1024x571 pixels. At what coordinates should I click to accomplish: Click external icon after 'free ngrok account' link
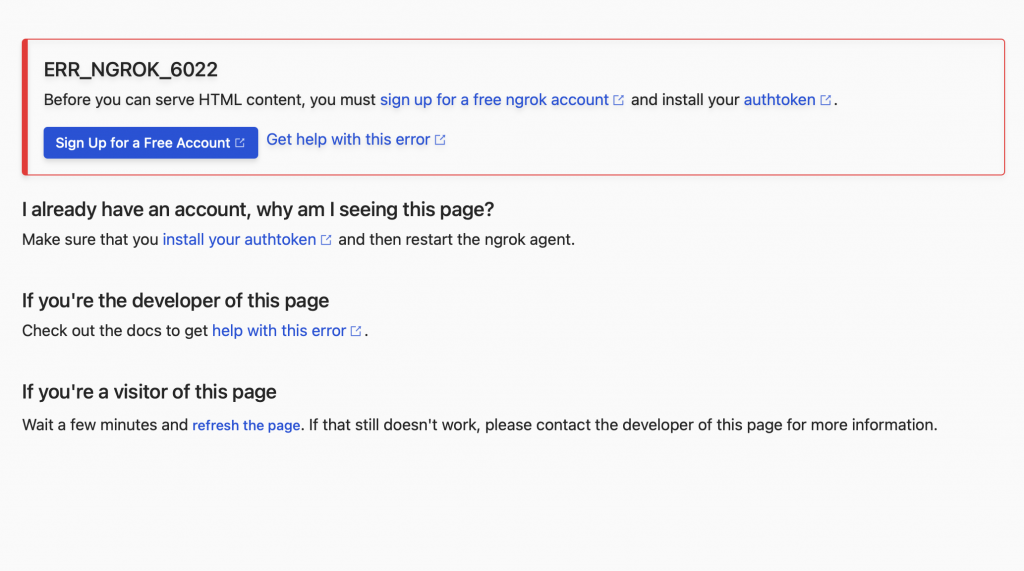click(618, 100)
